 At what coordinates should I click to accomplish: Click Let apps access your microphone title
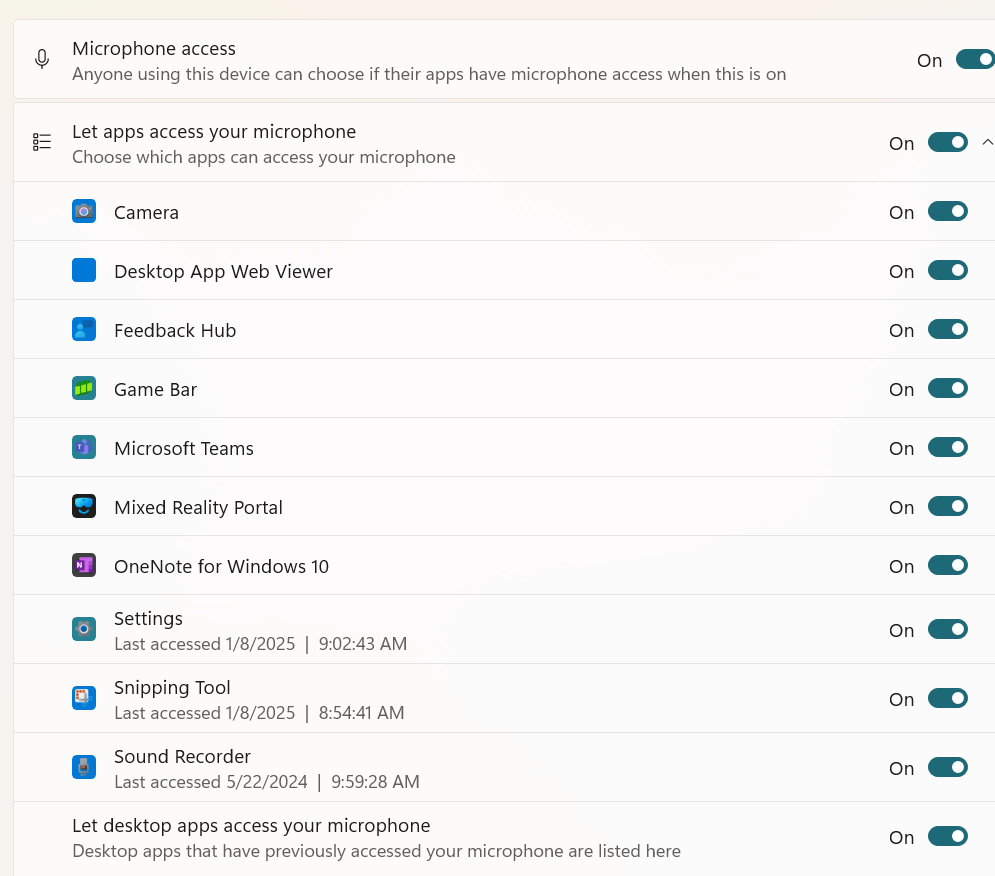tap(214, 131)
